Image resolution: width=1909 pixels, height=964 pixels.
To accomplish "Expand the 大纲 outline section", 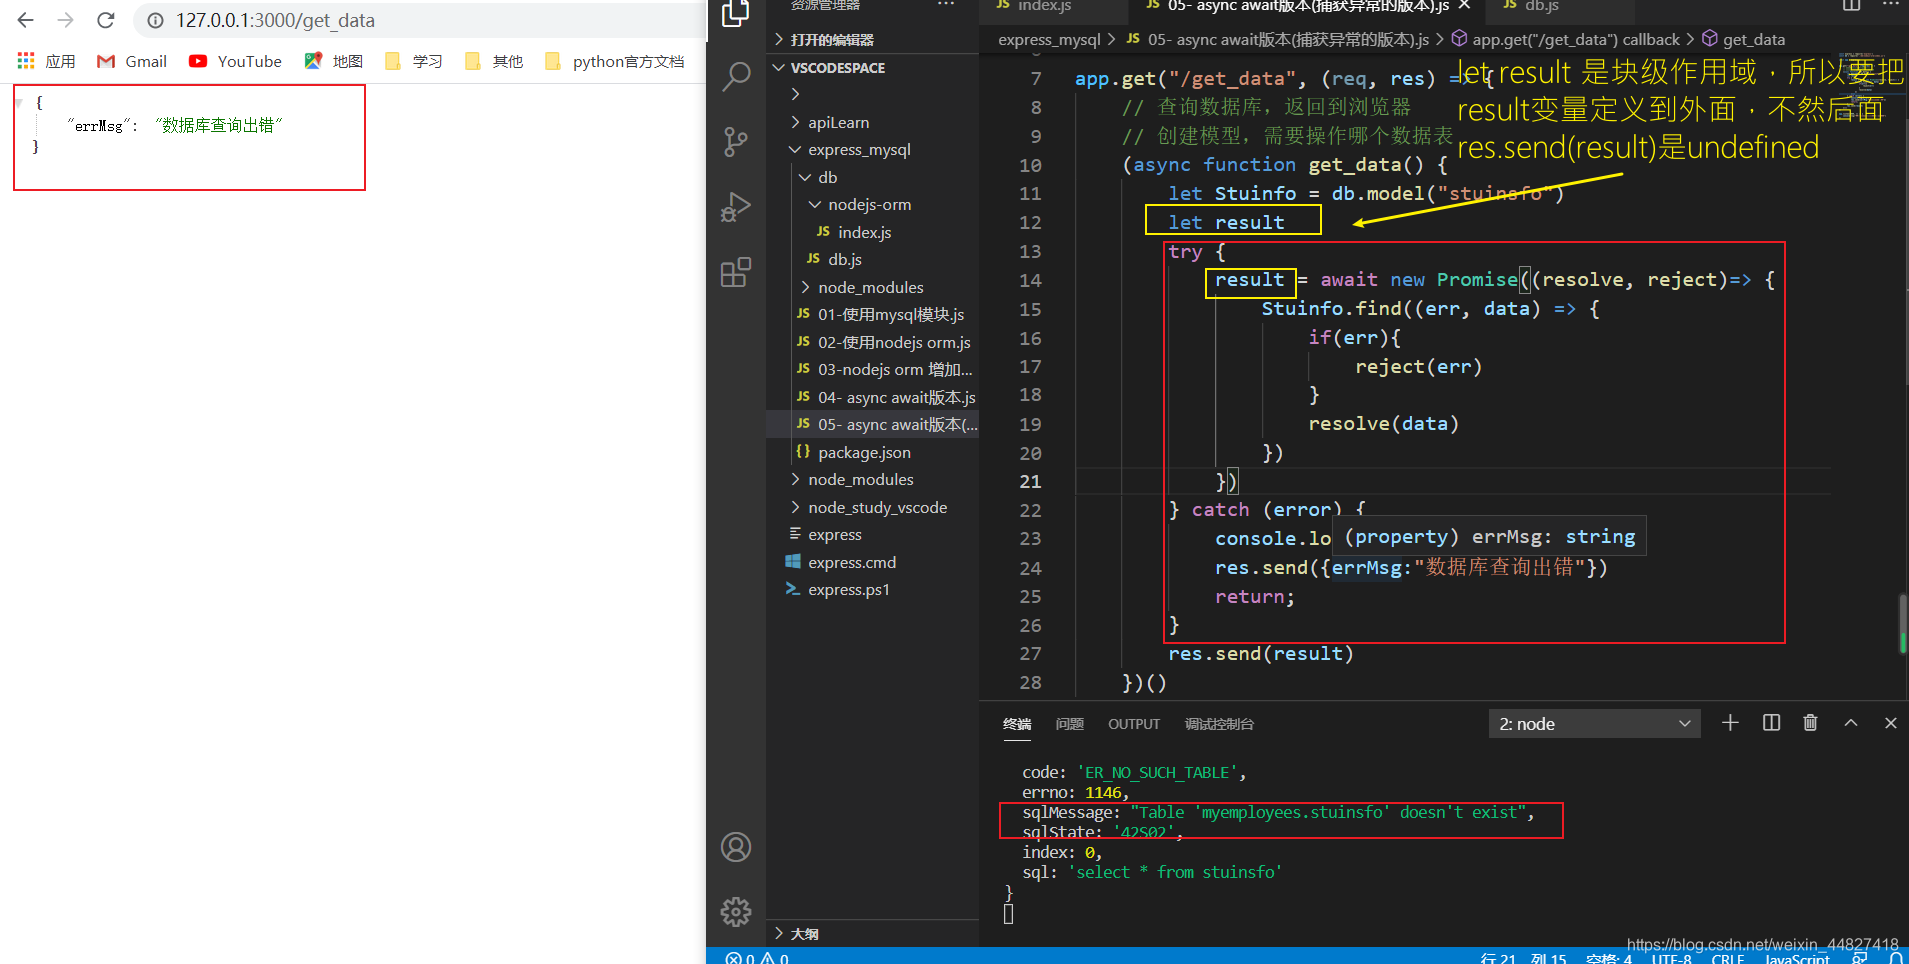I will point(872,933).
